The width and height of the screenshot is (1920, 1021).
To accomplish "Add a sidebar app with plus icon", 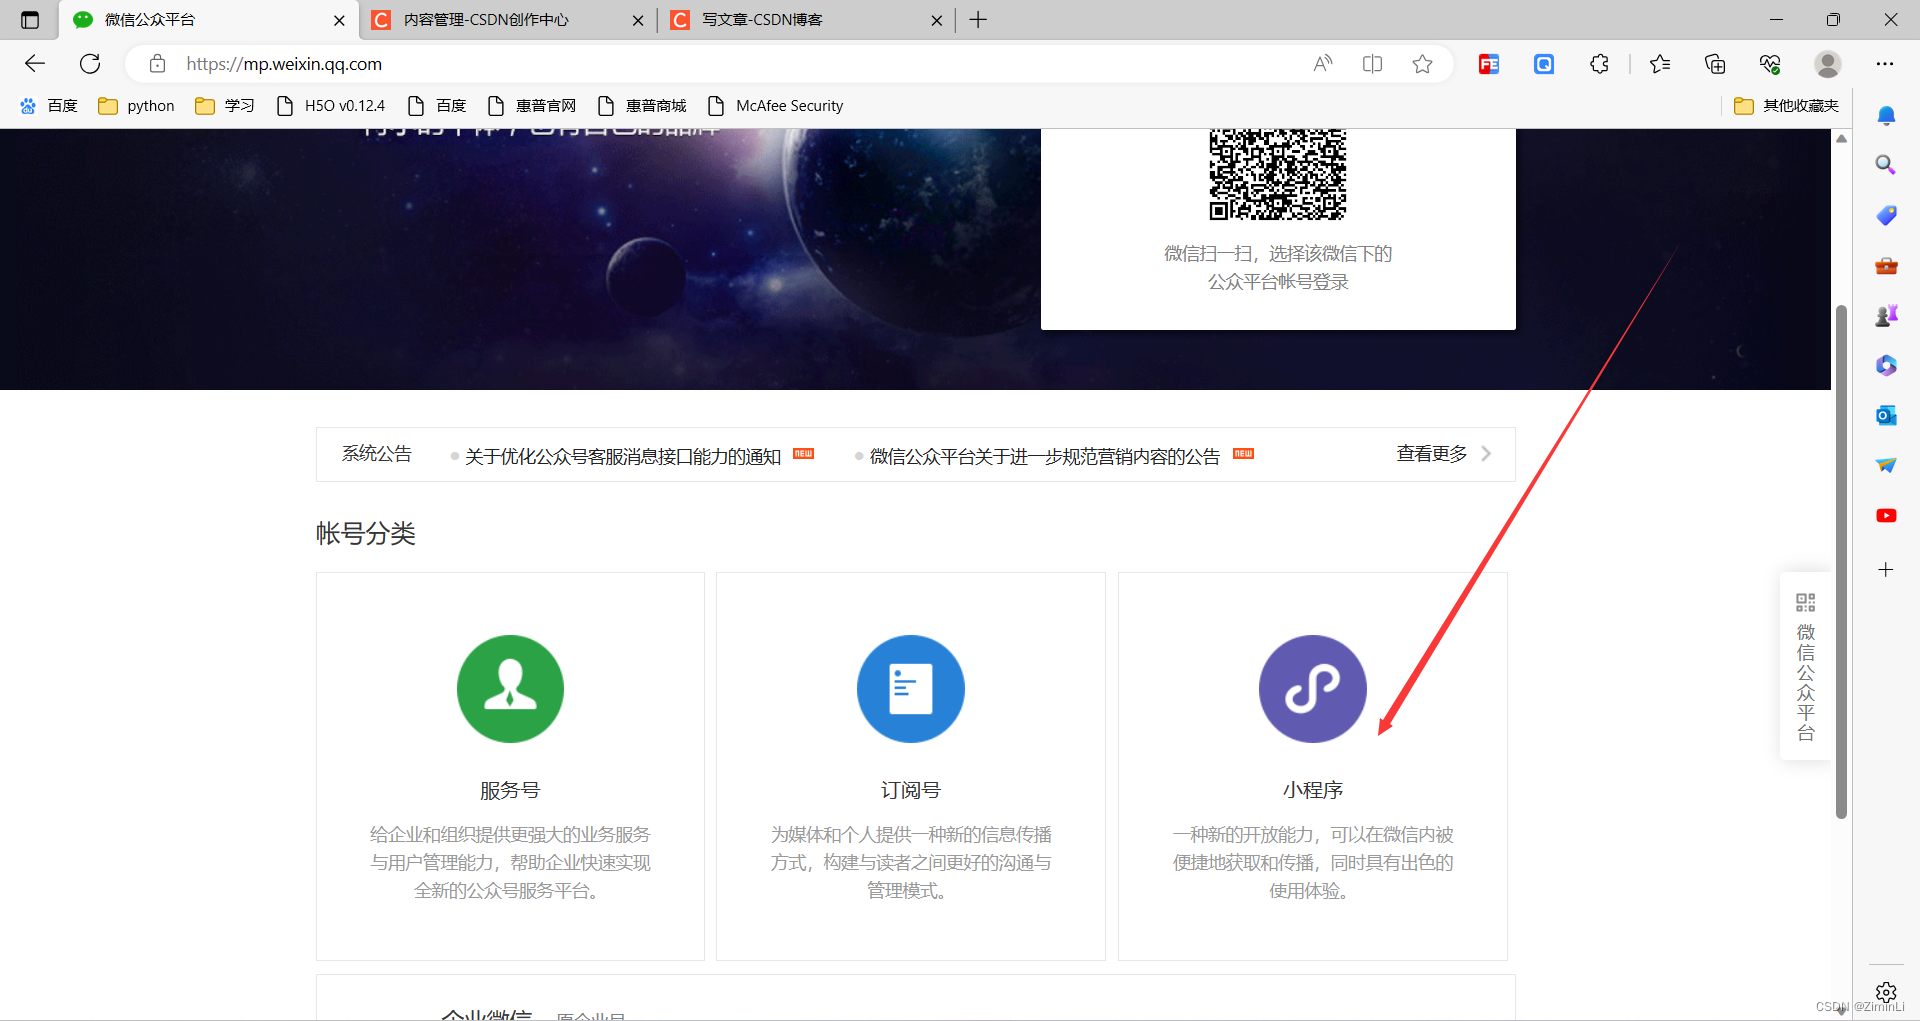I will coord(1886,570).
